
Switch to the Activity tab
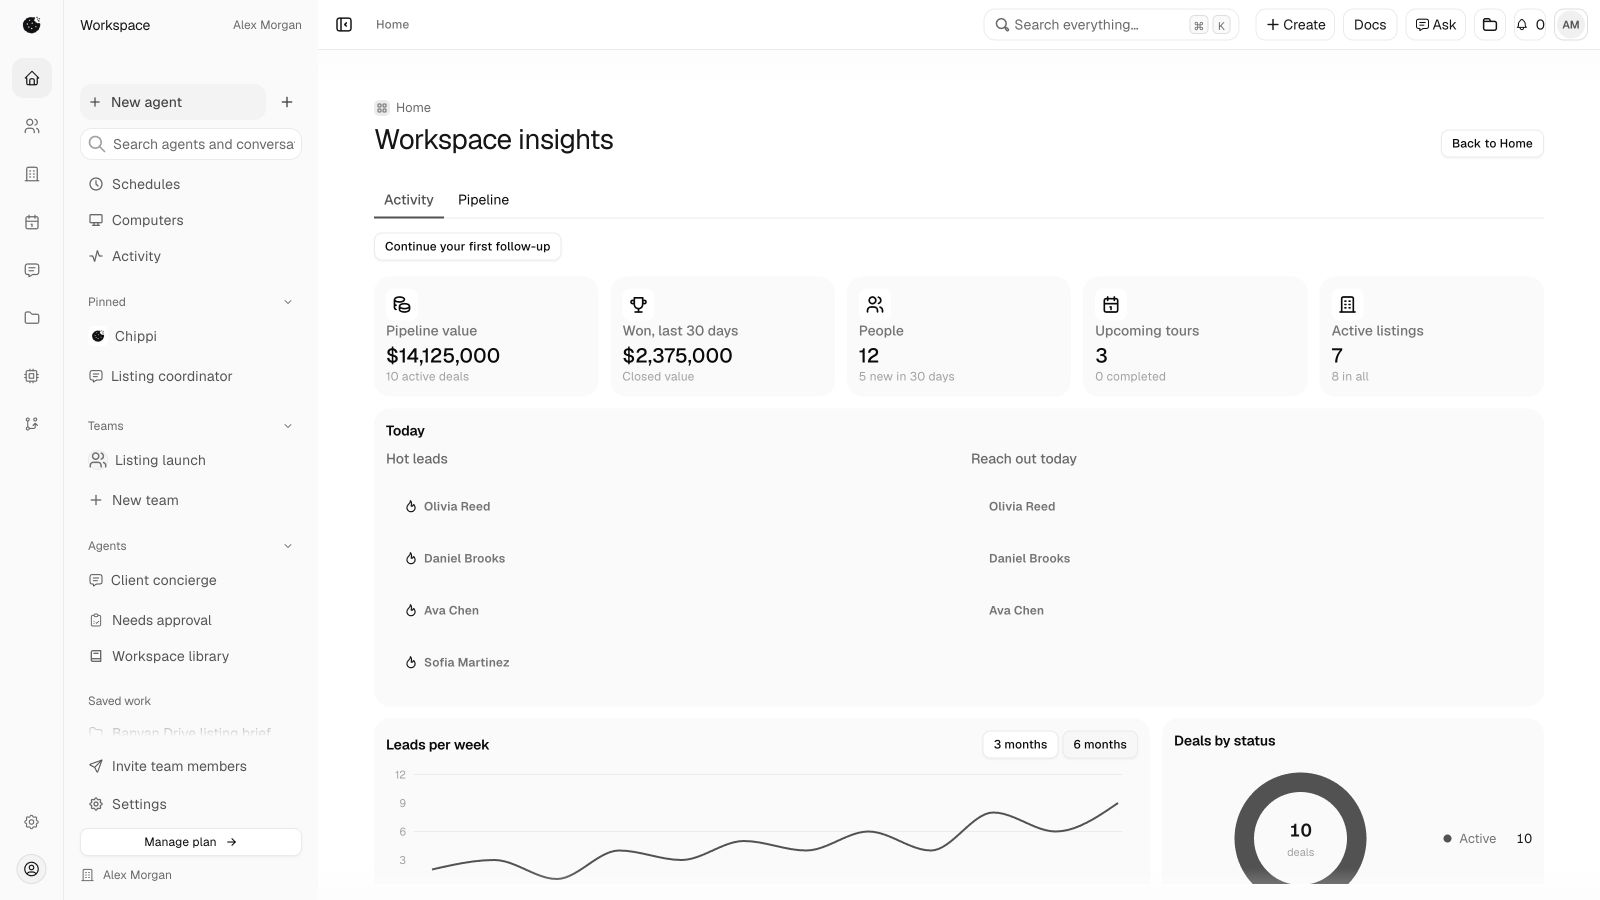(x=409, y=200)
